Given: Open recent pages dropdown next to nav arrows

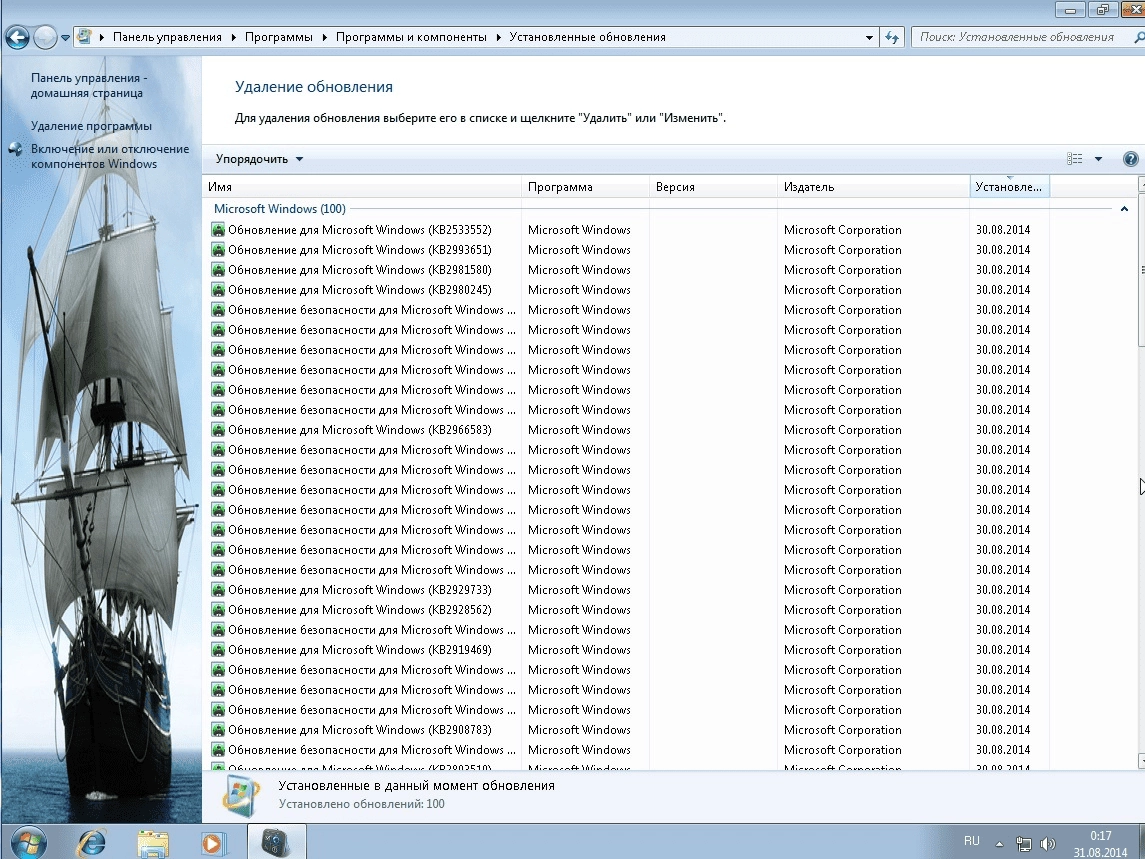Looking at the screenshot, I should (x=65, y=37).
